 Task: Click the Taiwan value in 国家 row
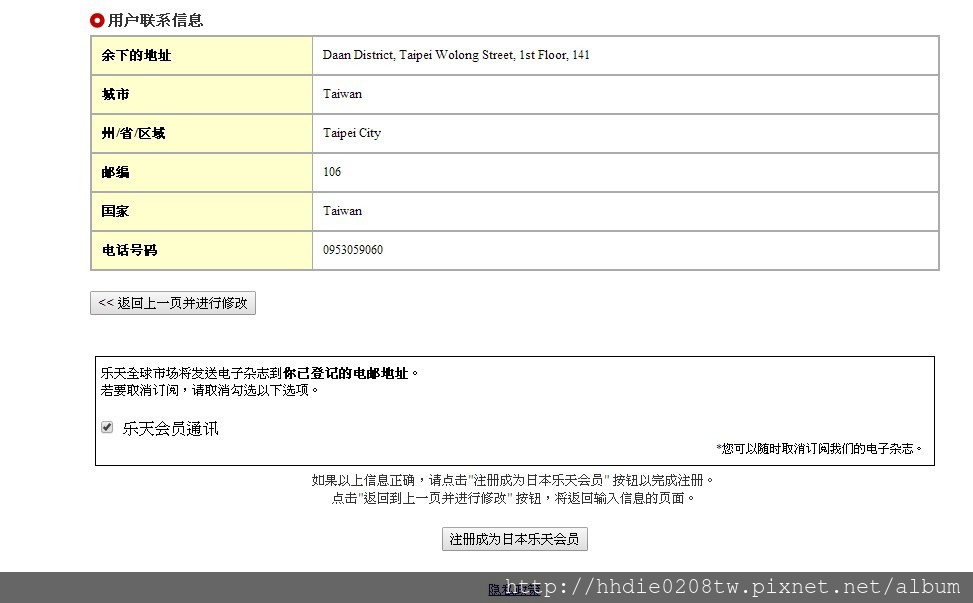click(x=343, y=211)
